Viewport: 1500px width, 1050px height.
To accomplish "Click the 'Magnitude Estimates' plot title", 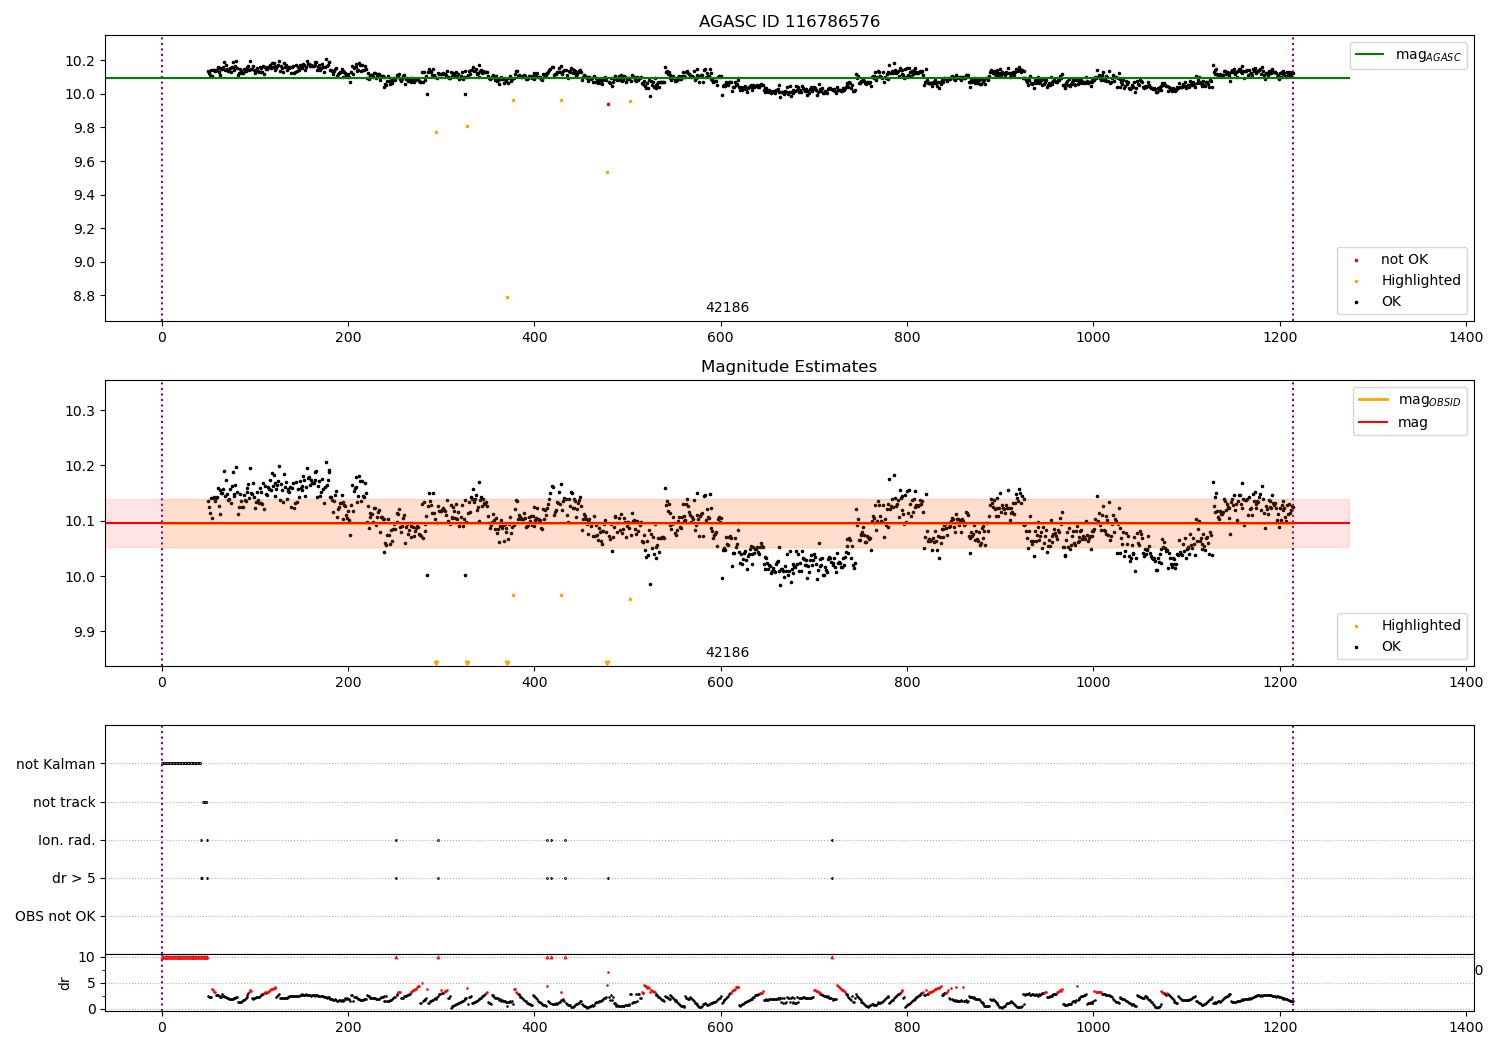I will point(789,367).
